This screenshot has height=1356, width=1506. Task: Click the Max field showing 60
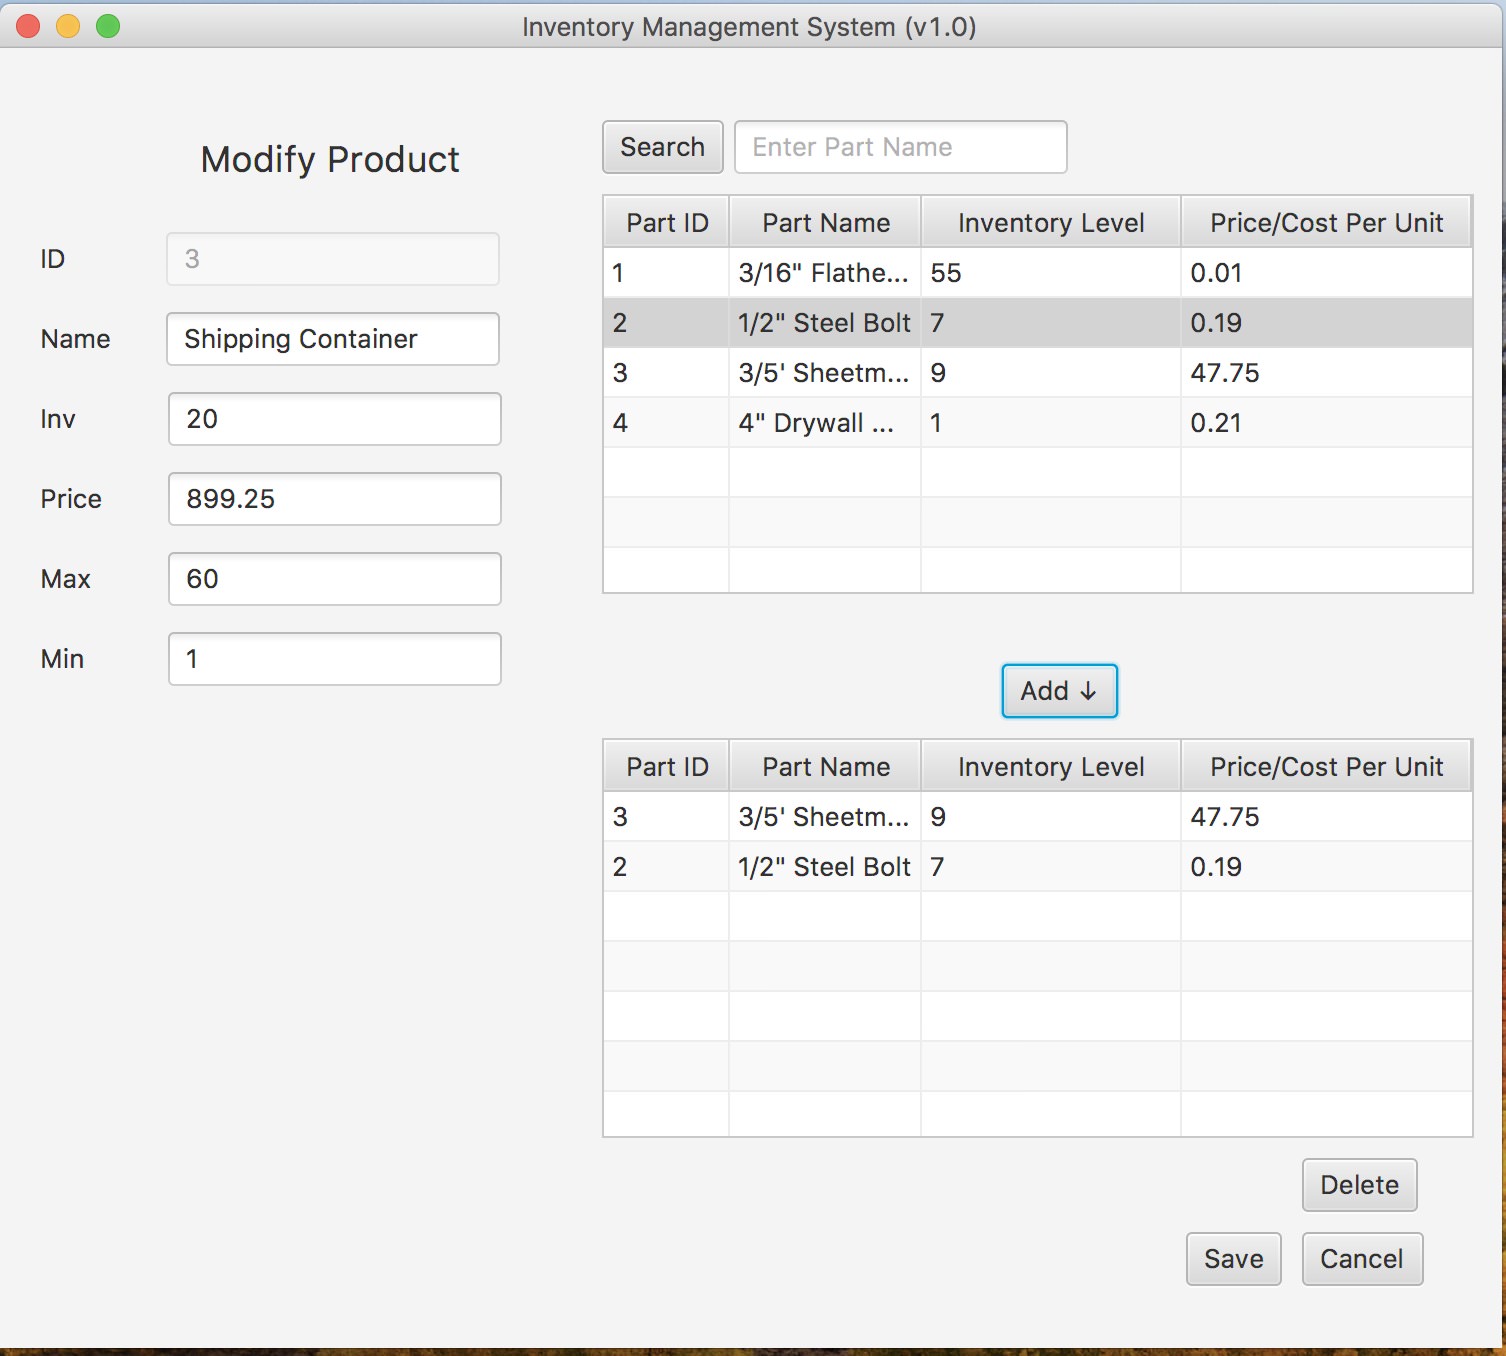coord(334,579)
